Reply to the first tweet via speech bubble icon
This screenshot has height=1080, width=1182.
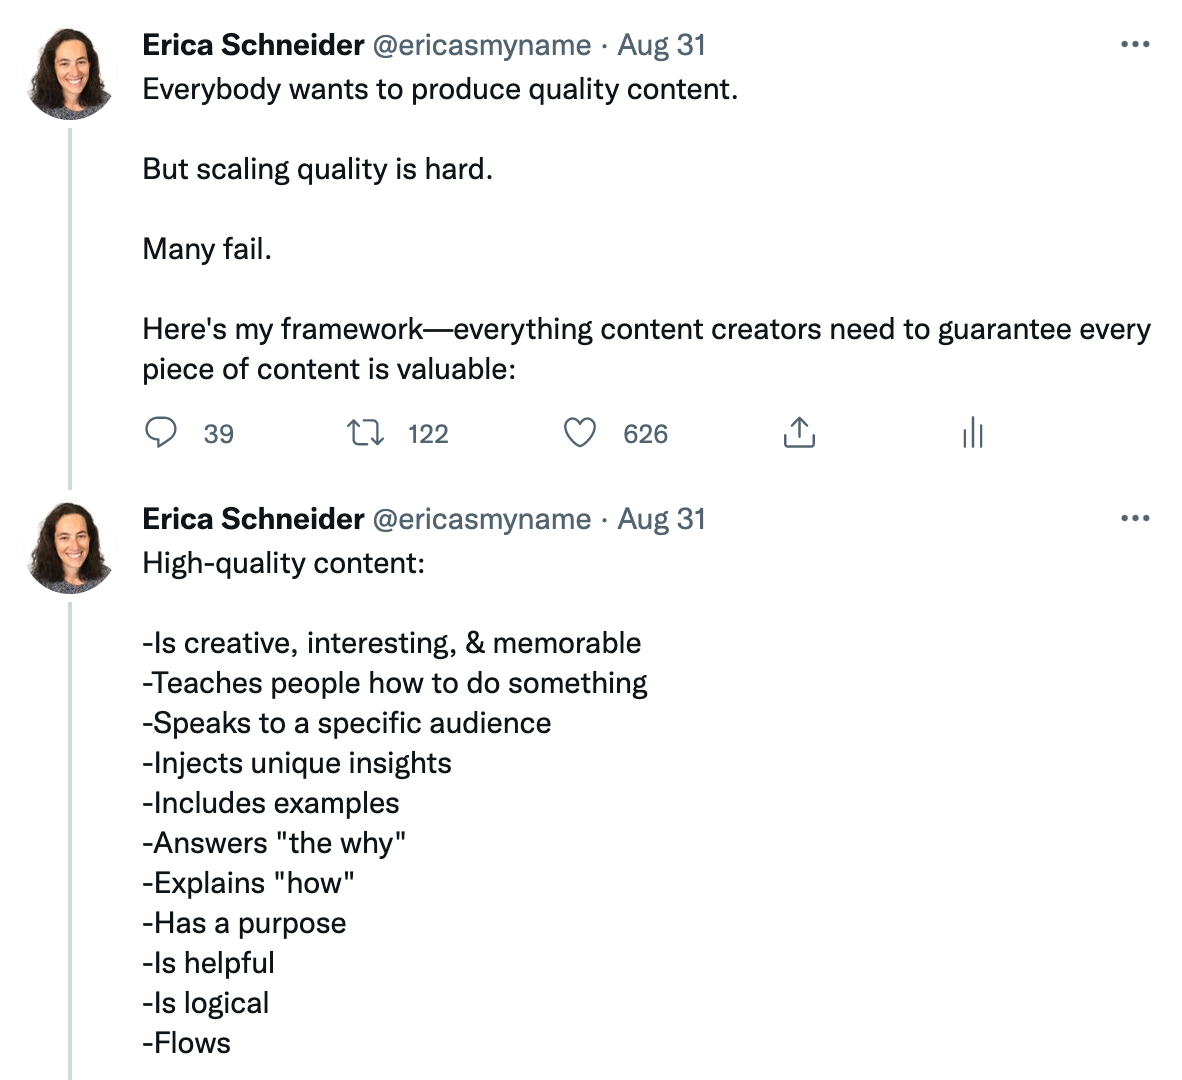pyautogui.click(x=161, y=433)
